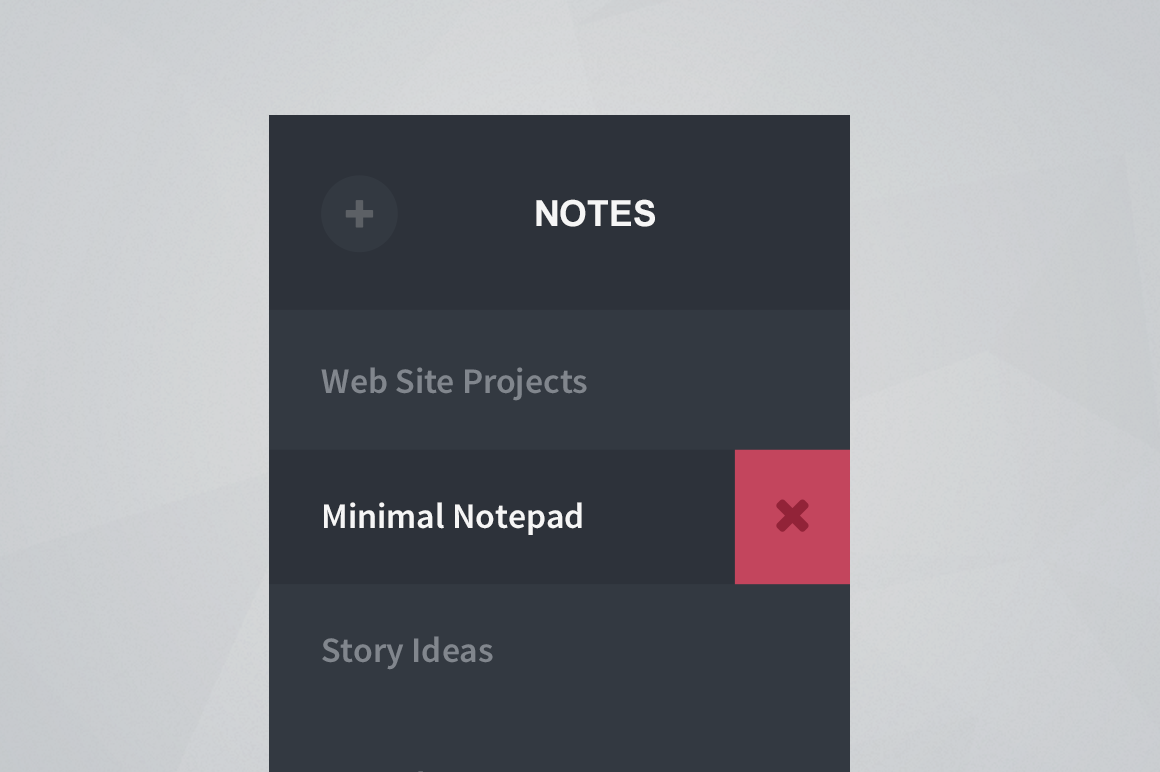Click the NOTES header title
1160x772 pixels.
click(x=595, y=213)
